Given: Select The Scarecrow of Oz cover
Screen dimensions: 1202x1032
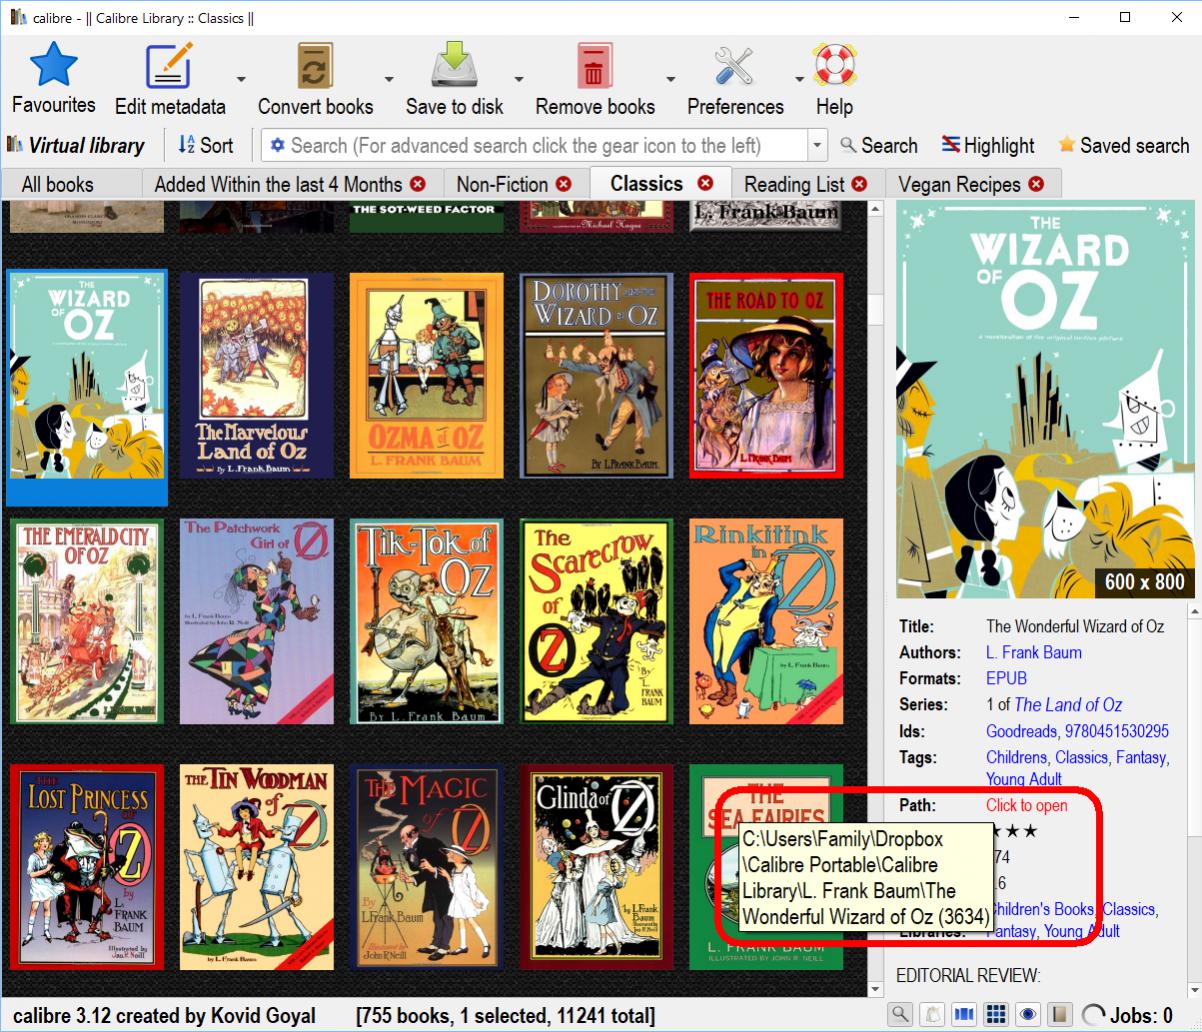Looking at the screenshot, I should [597, 621].
